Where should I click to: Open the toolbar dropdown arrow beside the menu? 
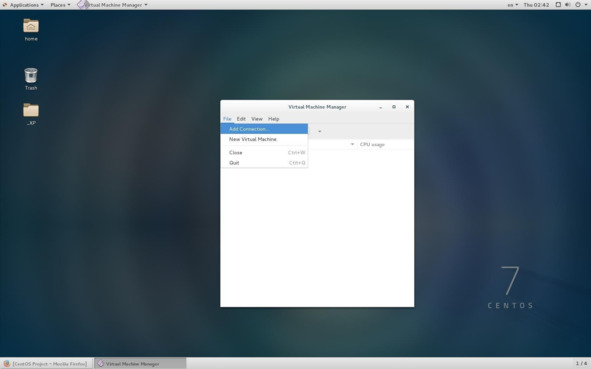[320, 131]
